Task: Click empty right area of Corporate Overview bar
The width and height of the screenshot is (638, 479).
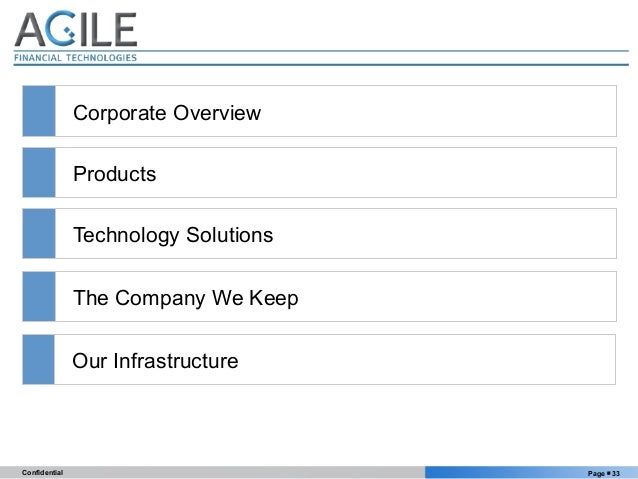Action: click(x=450, y=111)
